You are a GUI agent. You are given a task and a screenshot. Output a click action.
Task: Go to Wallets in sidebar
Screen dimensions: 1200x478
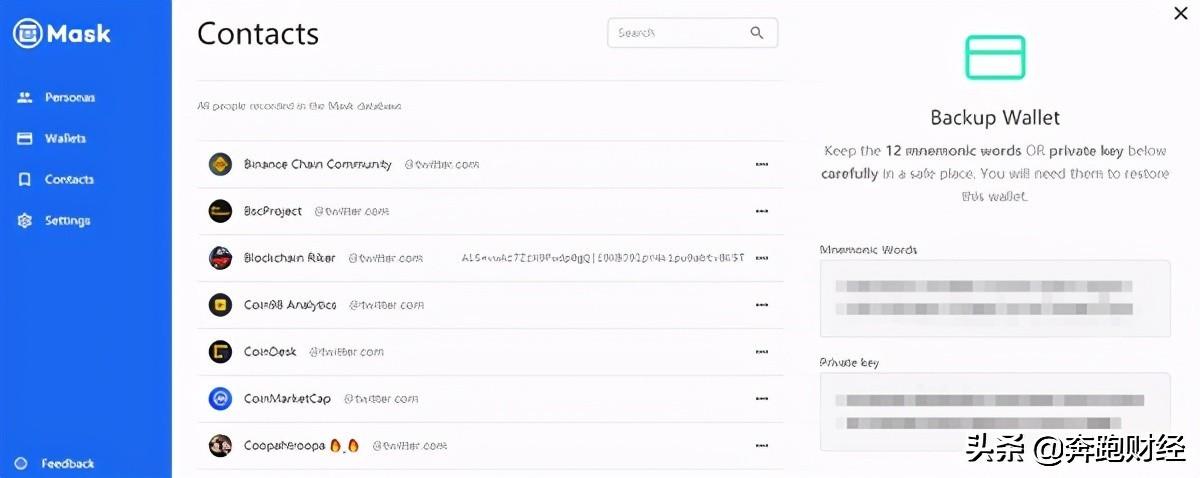(x=52, y=139)
